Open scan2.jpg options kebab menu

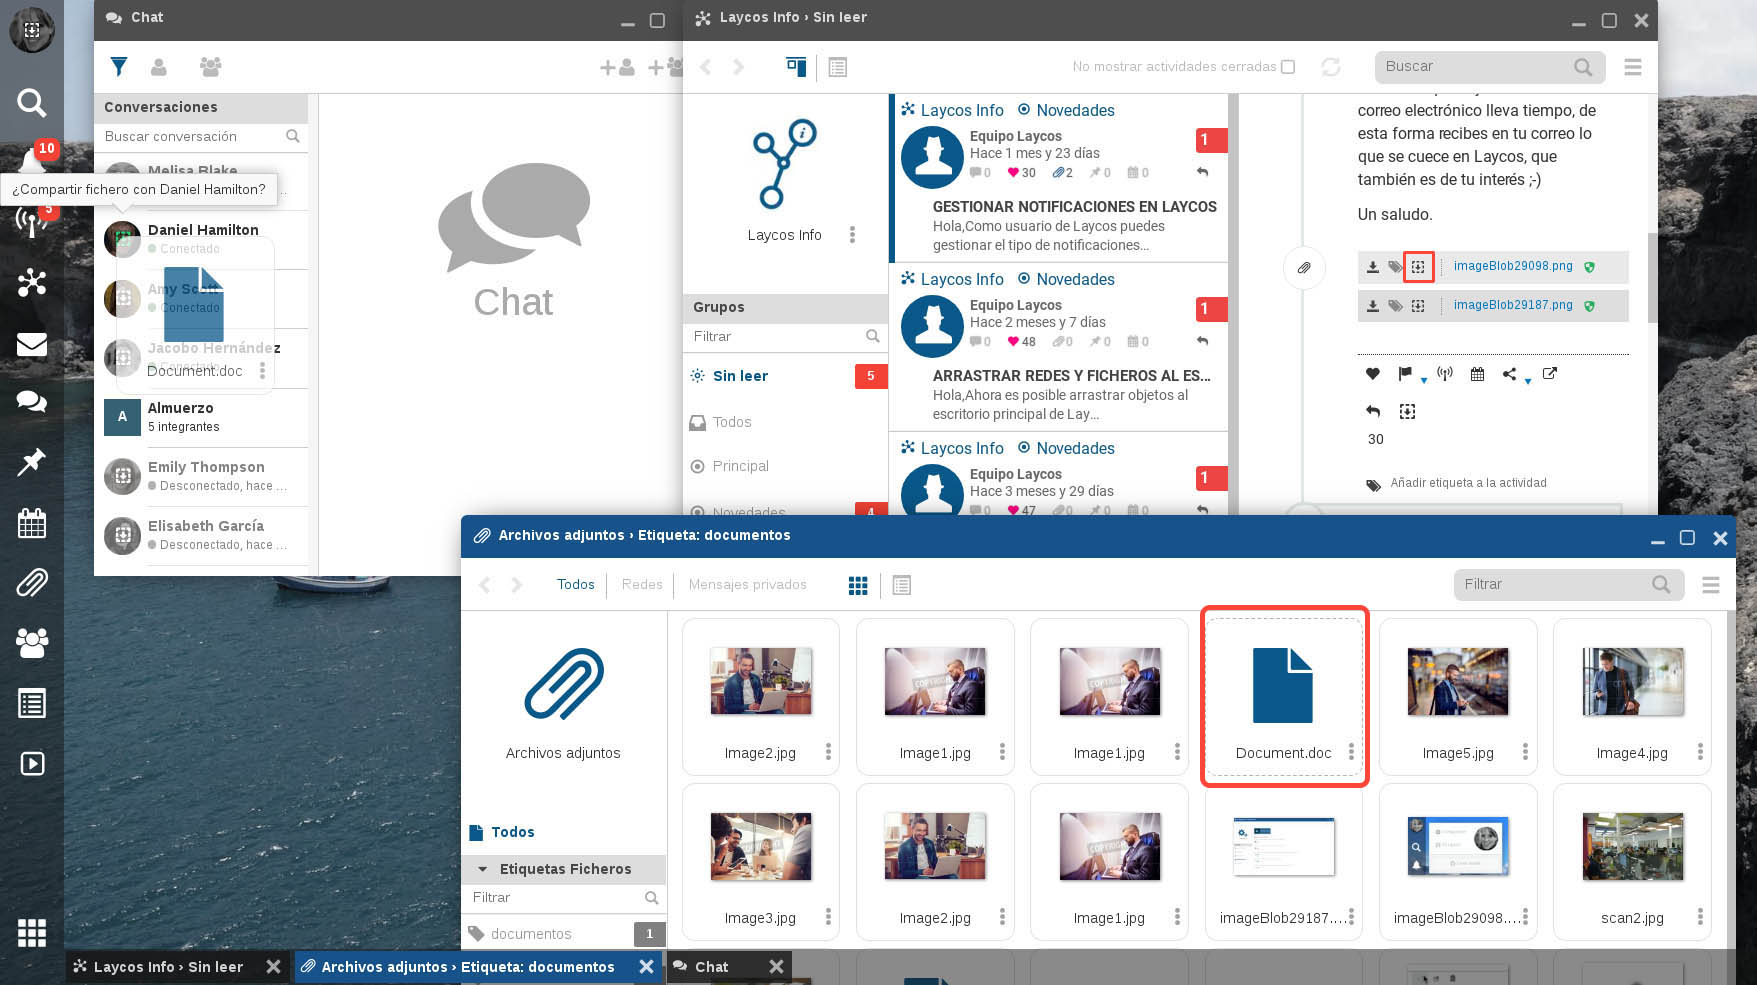[x=1700, y=917]
